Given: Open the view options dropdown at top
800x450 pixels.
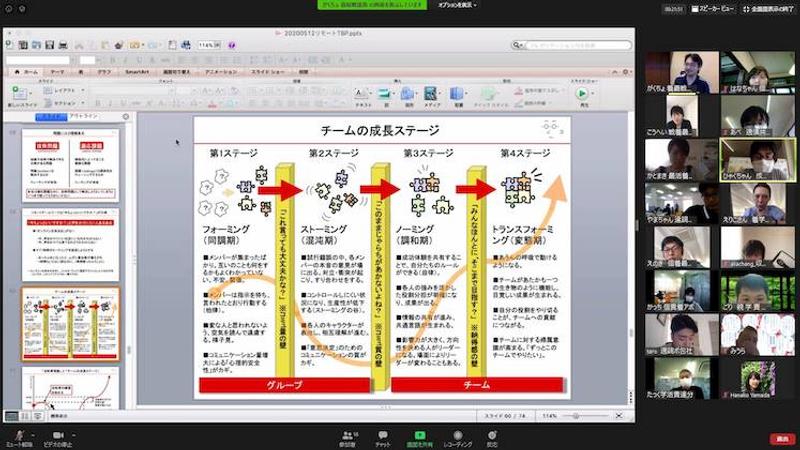Looking at the screenshot, I should 458,5.
